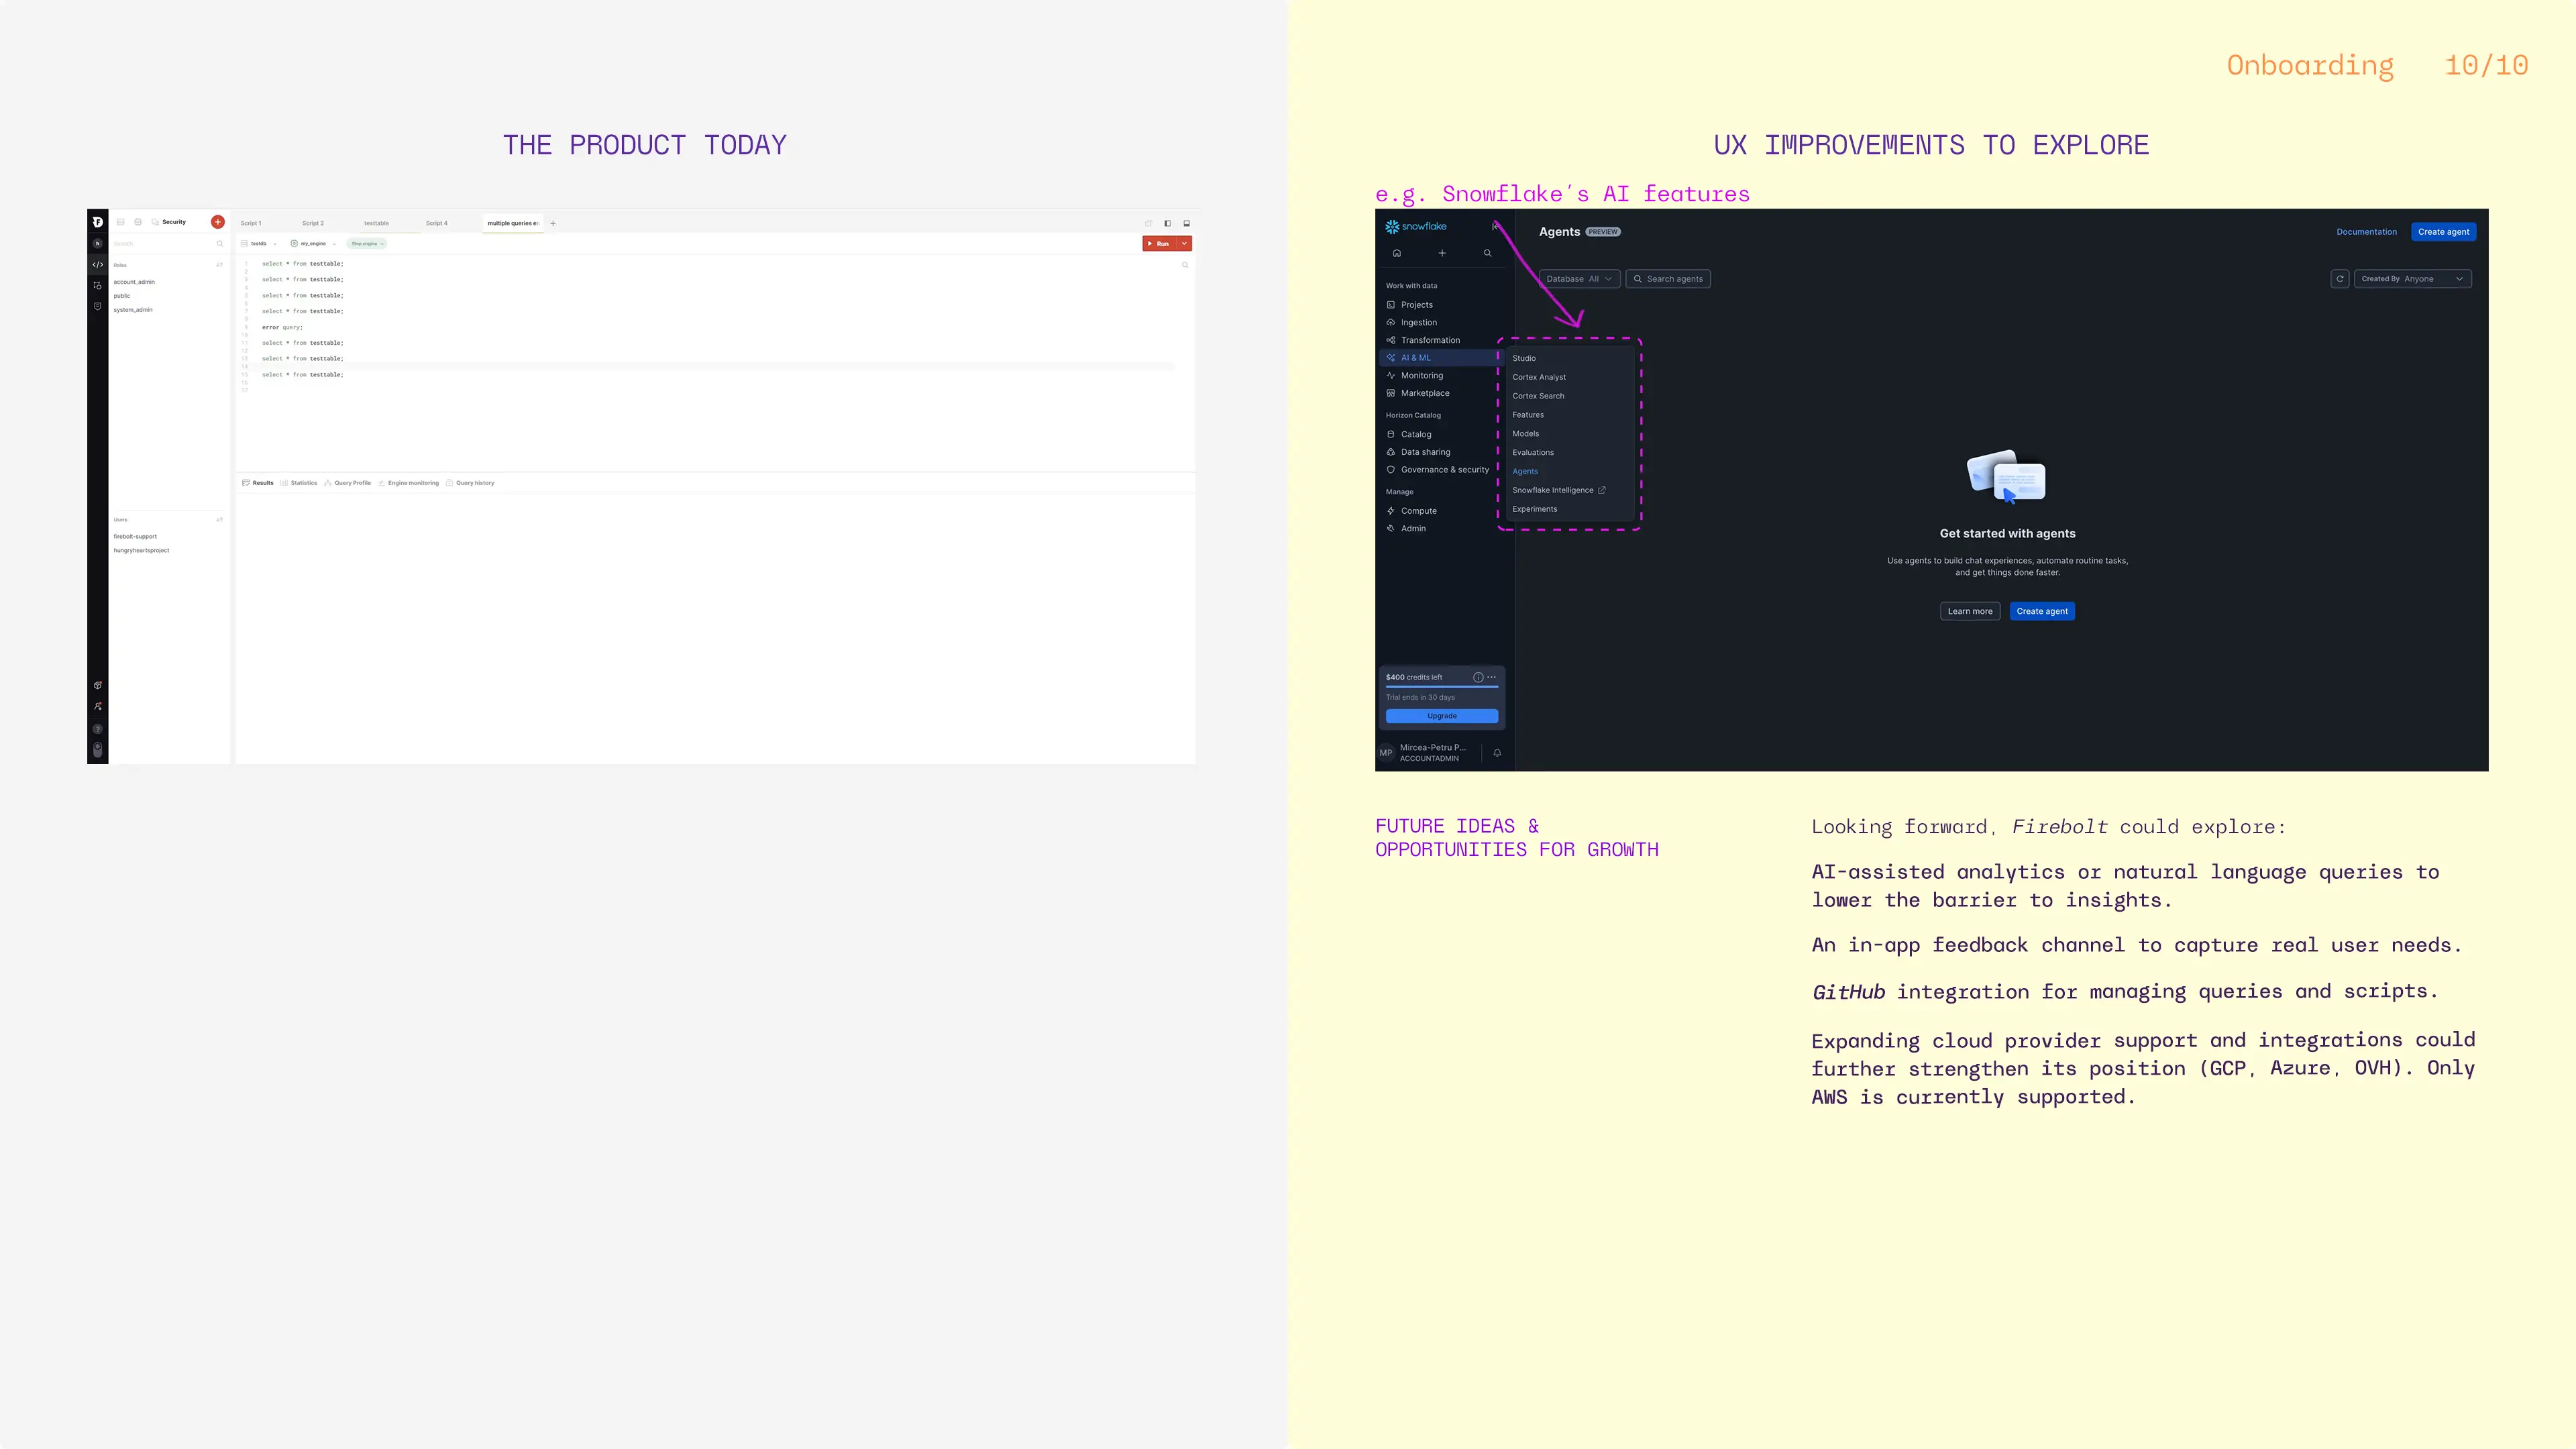This screenshot has width=2576, height=1449.
Task: Select Cortex Analyst in AI & ML menu
Action: [x=1539, y=377]
